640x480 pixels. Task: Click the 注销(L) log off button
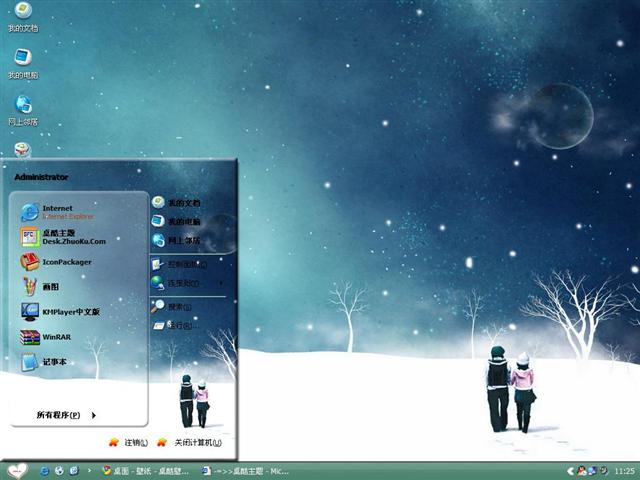tap(129, 442)
